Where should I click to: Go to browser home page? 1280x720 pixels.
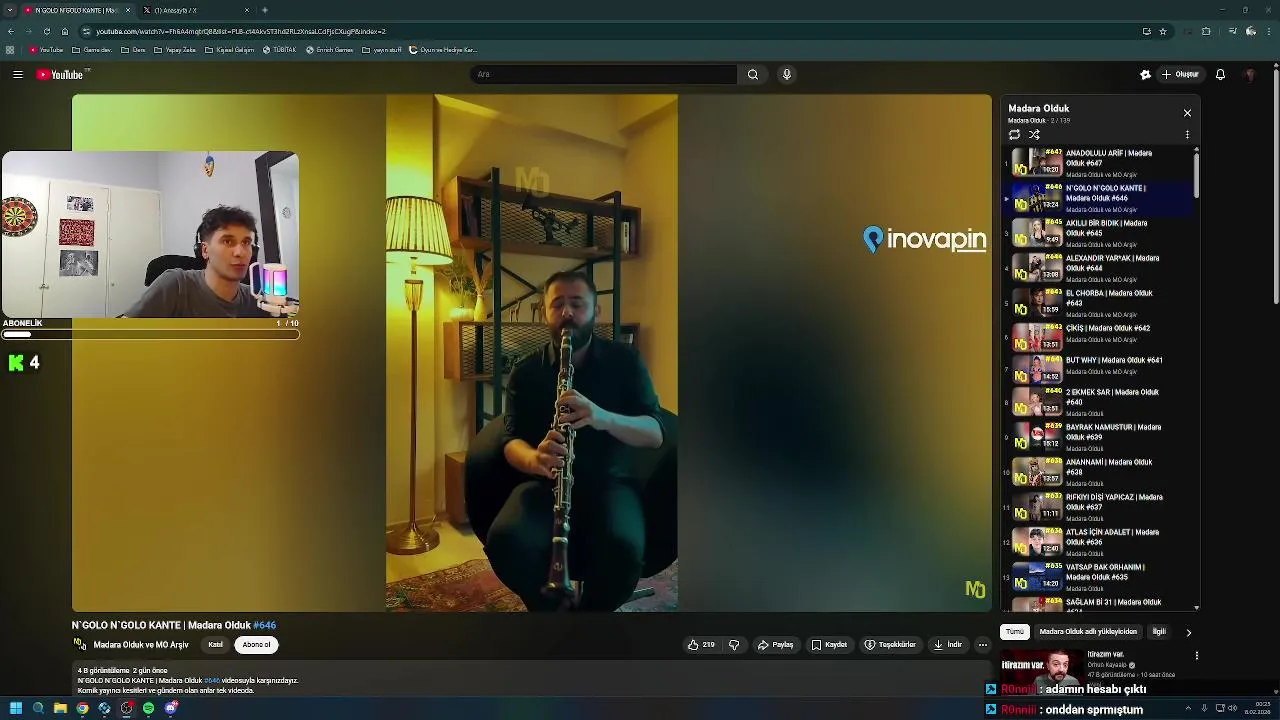coord(65,31)
